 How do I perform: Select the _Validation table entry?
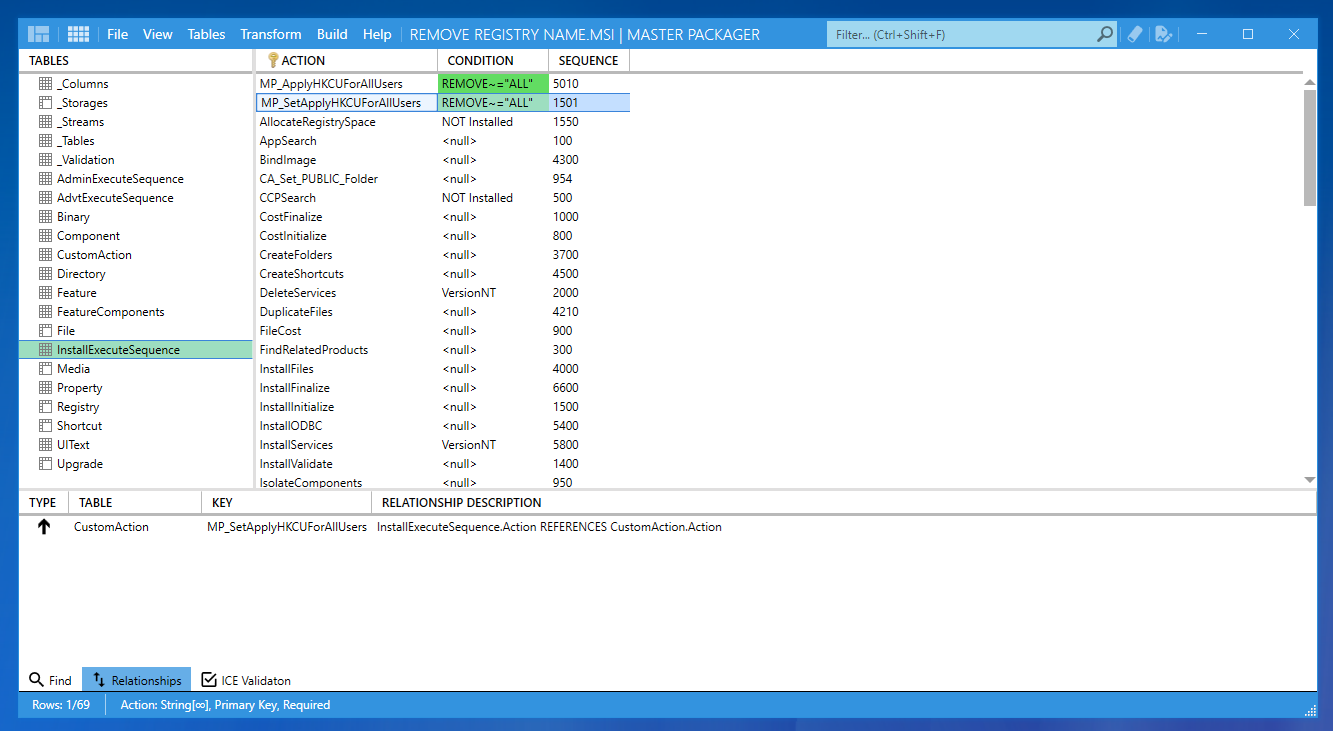coord(85,160)
